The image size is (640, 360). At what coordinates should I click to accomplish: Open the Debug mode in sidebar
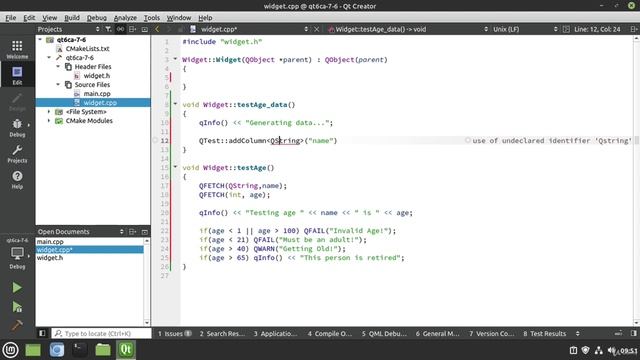coord(17,128)
